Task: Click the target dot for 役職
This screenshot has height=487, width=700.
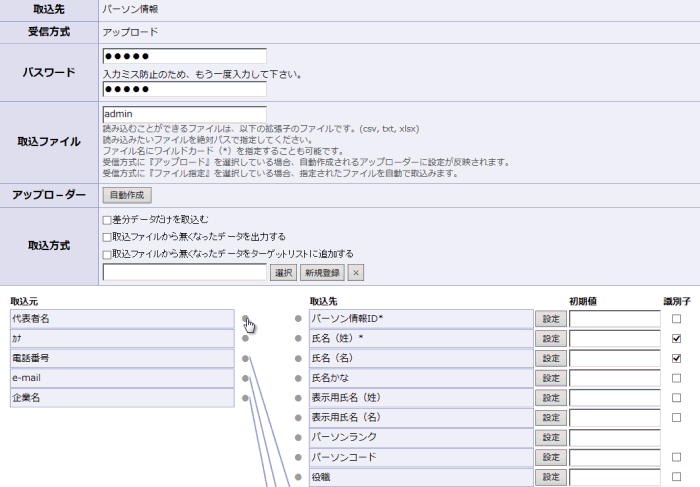Action: click(298, 477)
